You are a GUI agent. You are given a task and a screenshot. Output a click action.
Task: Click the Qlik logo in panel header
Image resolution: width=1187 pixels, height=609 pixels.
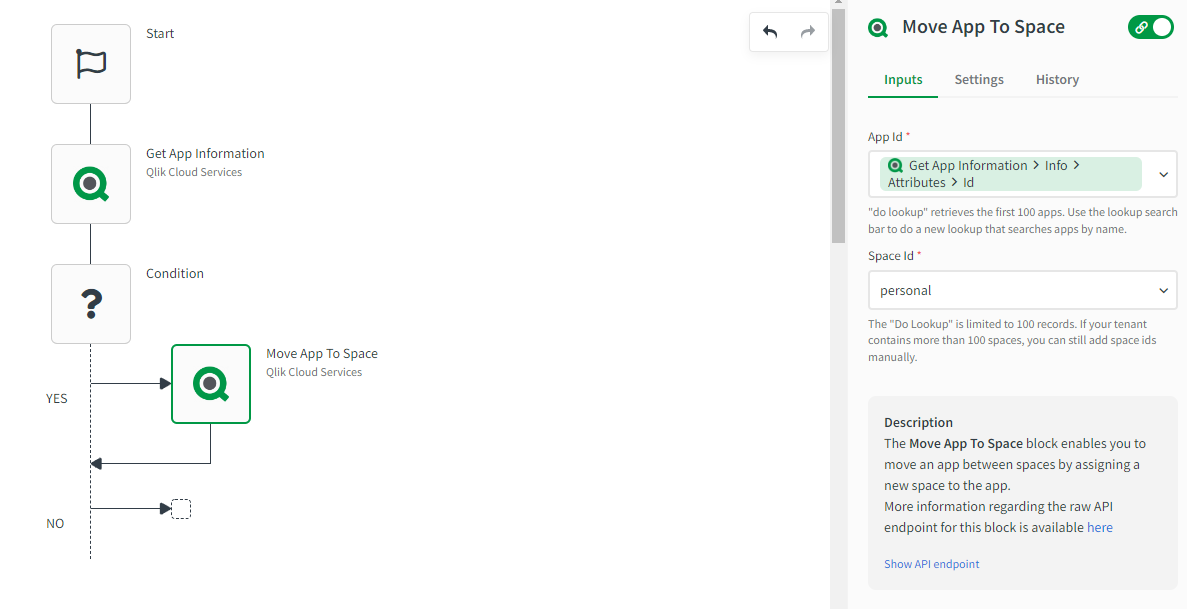pos(878,28)
